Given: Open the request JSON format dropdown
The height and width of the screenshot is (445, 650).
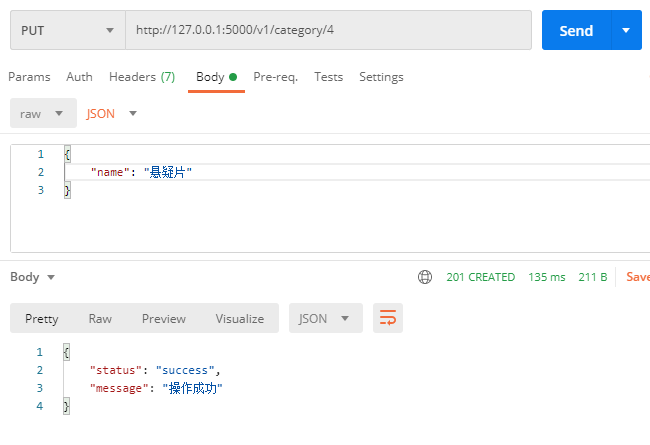Looking at the screenshot, I should pos(112,113).
